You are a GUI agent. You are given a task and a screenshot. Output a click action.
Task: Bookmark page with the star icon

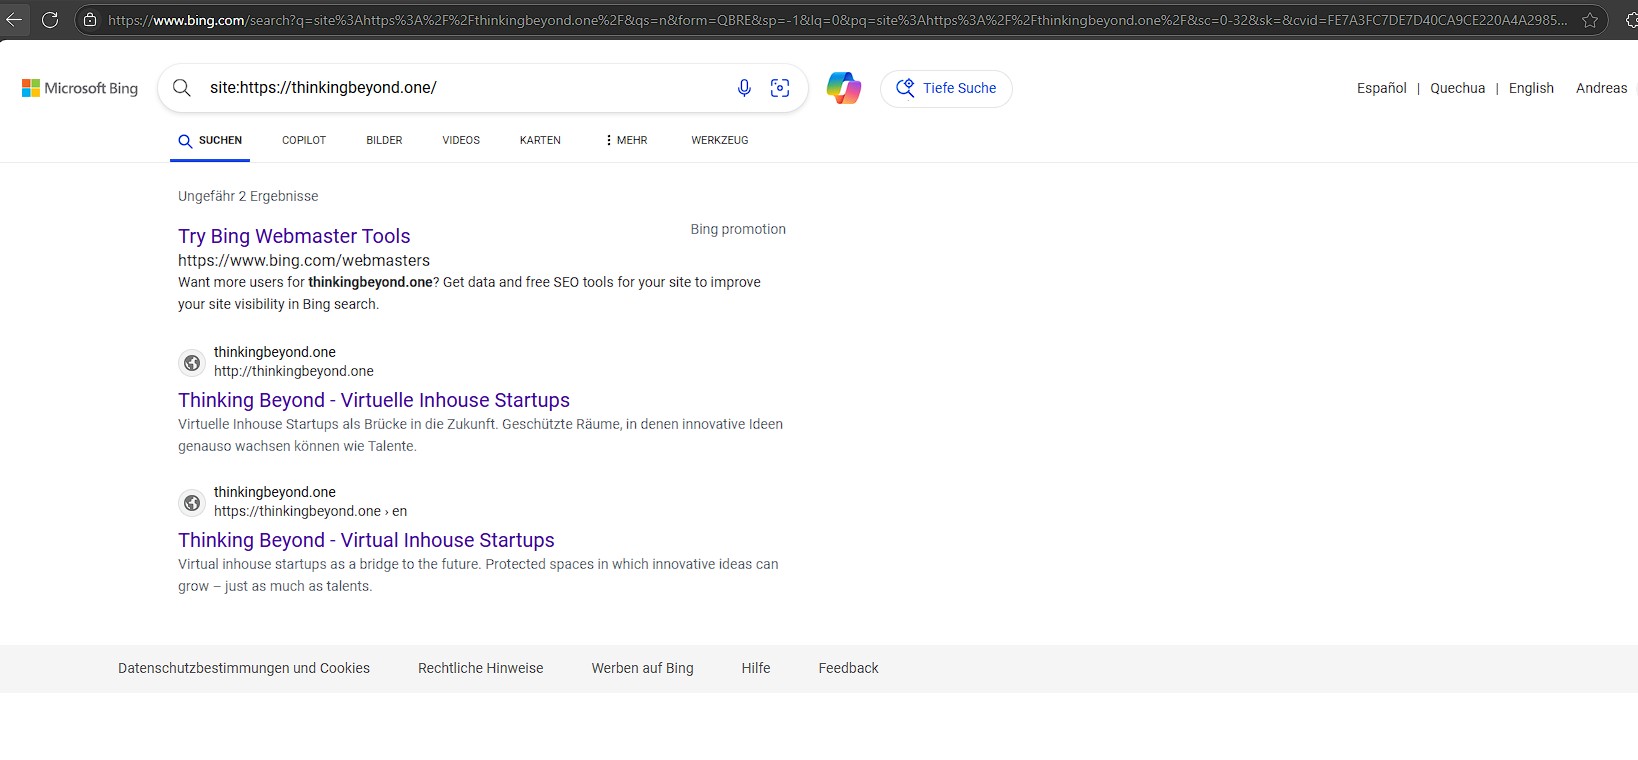pos(1590,20)
